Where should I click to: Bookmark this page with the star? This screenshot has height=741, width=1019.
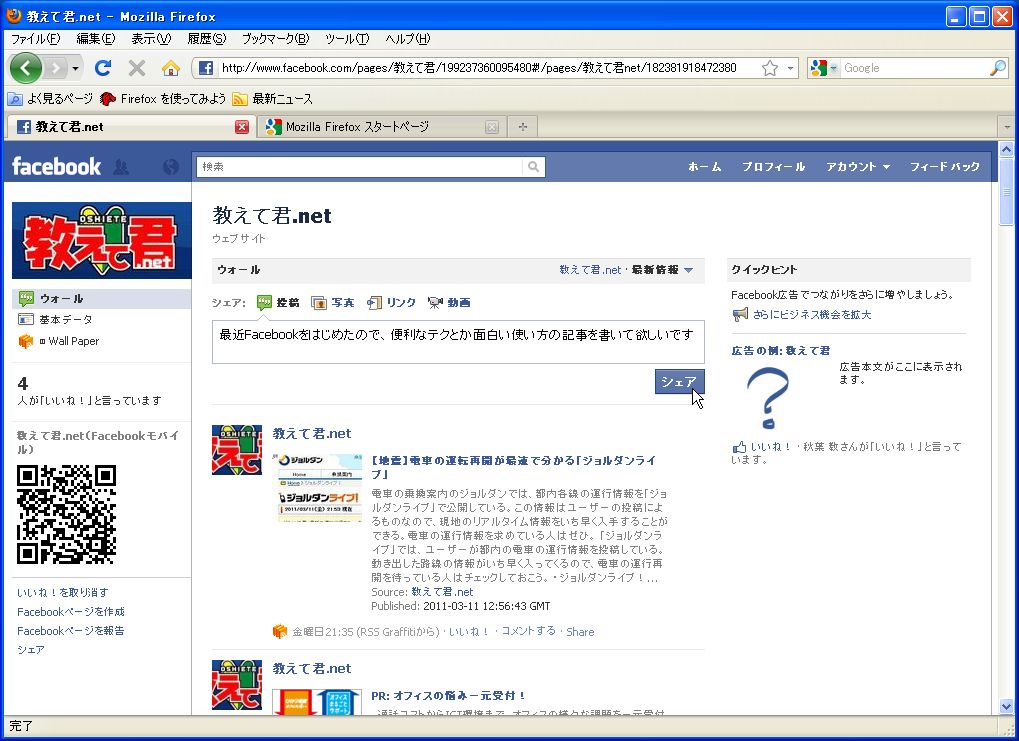(x=770, y=68)
